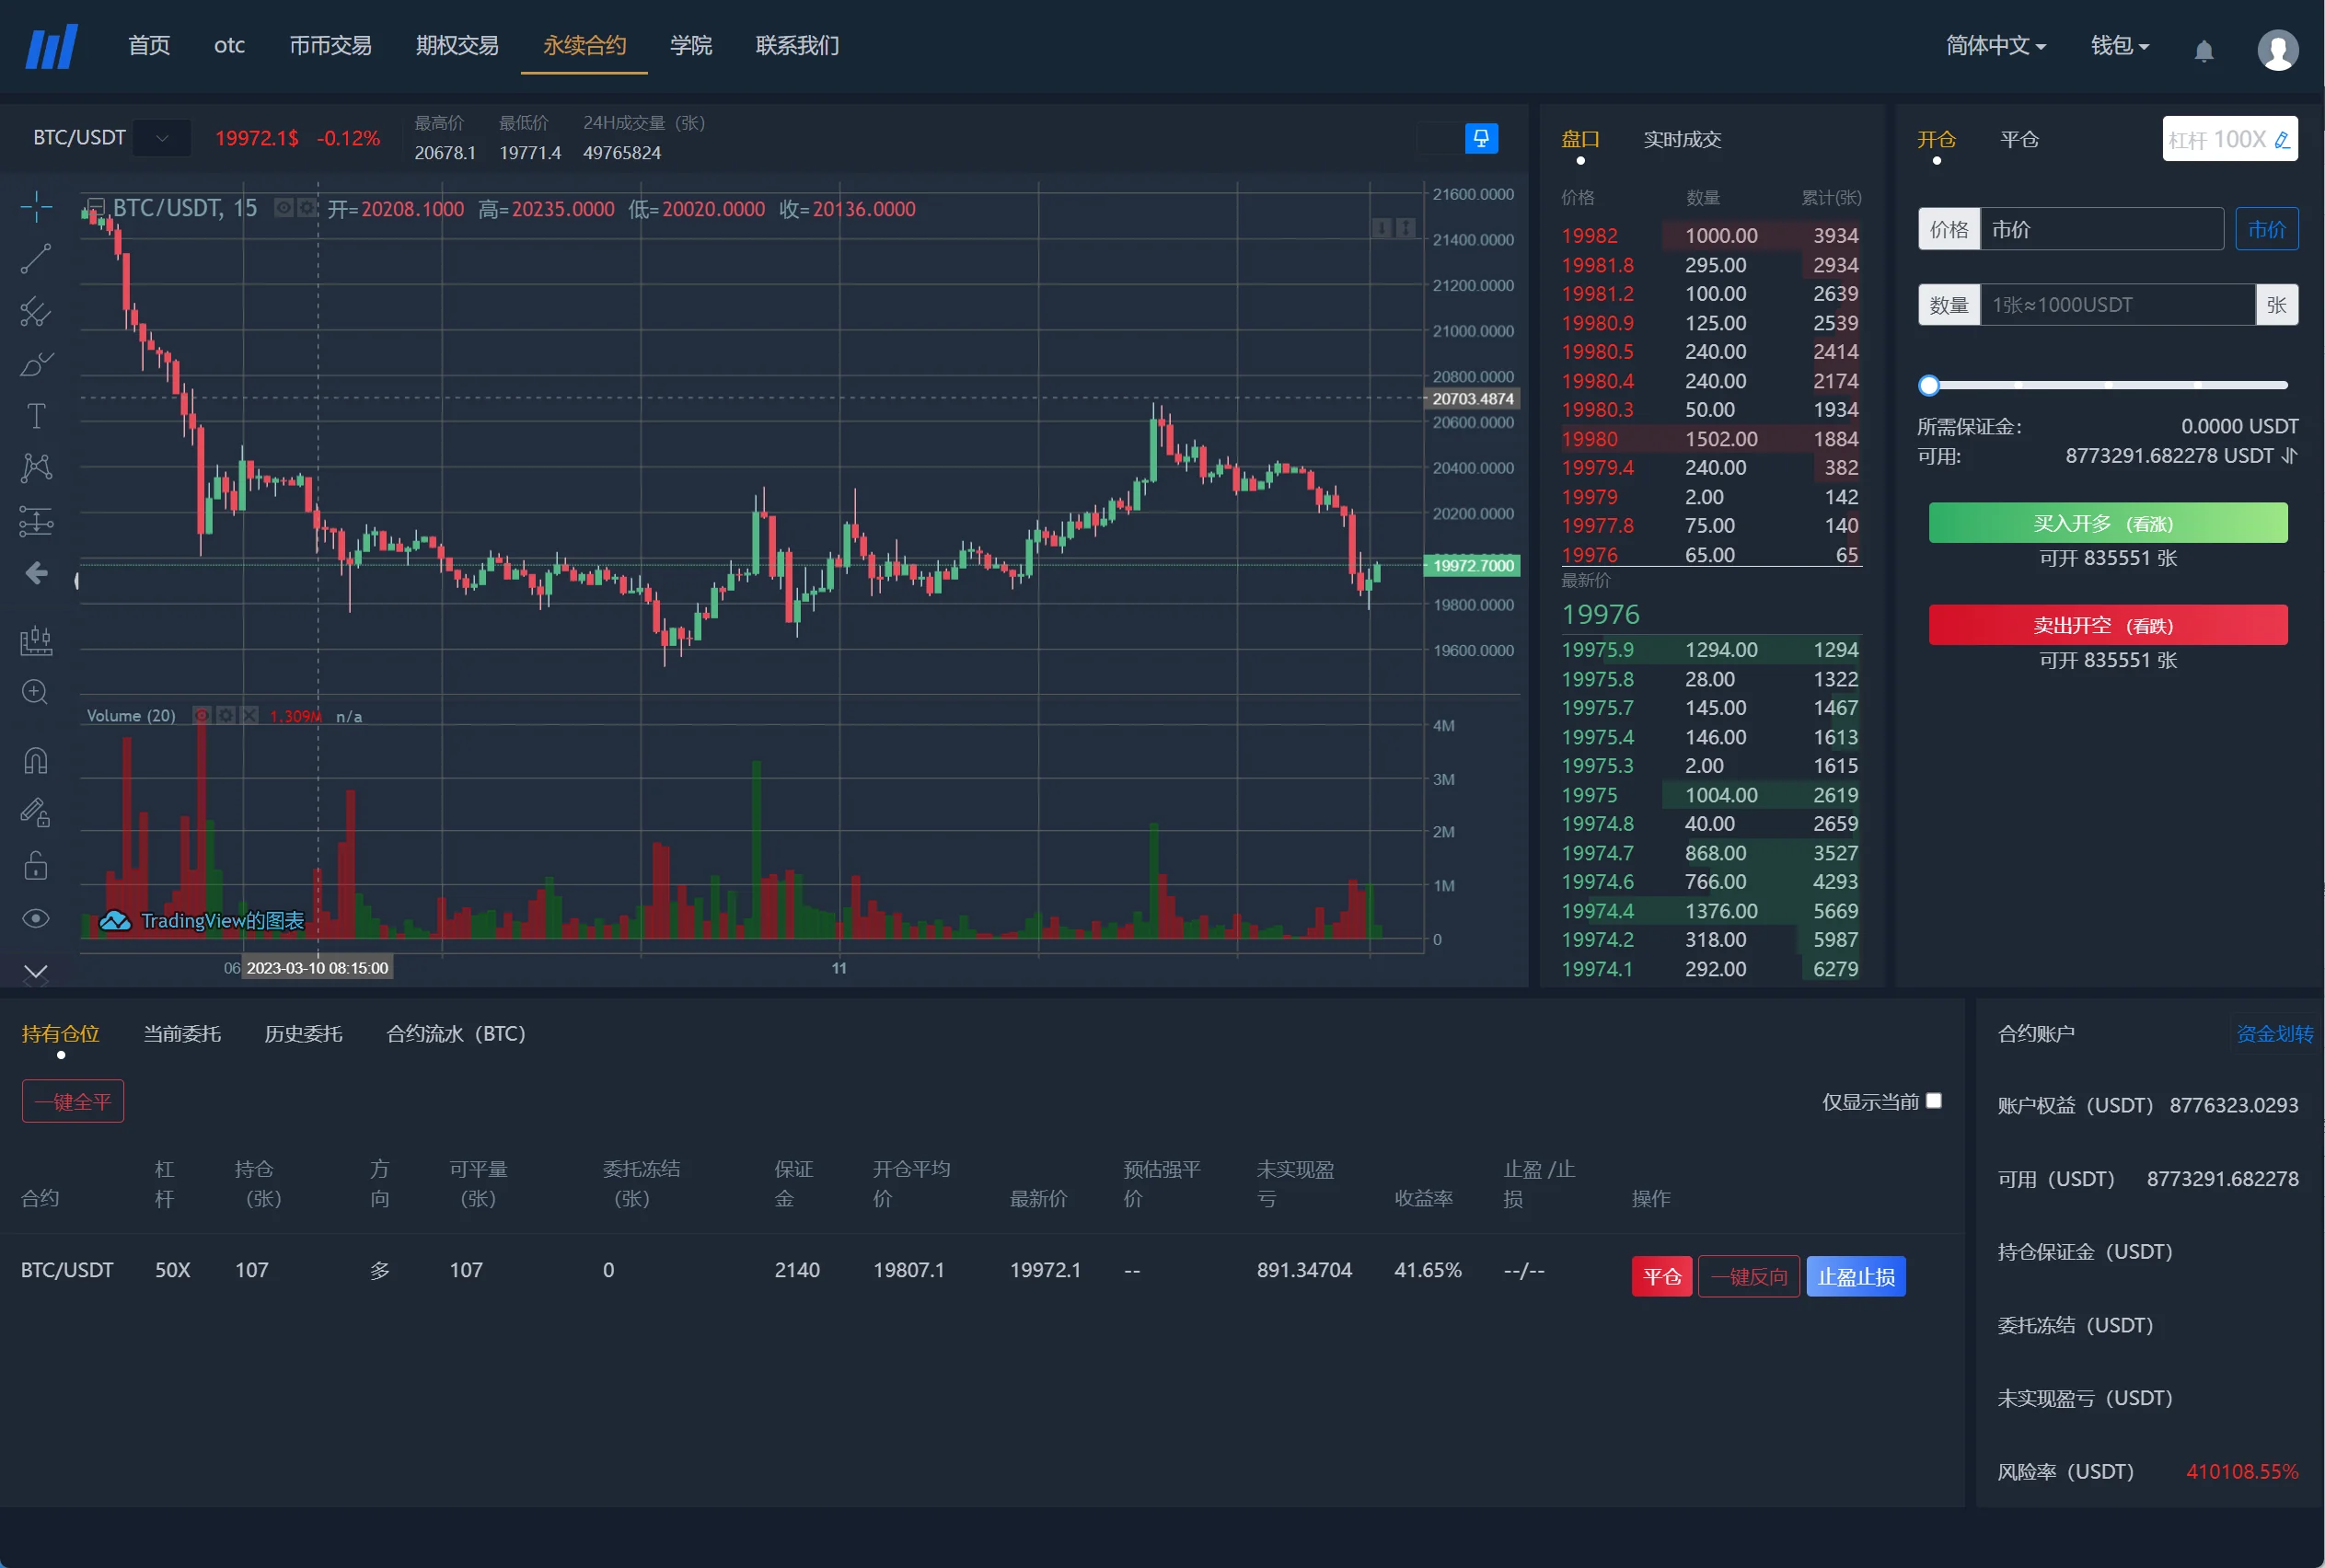Screen dimensions: 2325x1568
Task: Open the 历史委托 tab
Action: tap(303, 1034)
